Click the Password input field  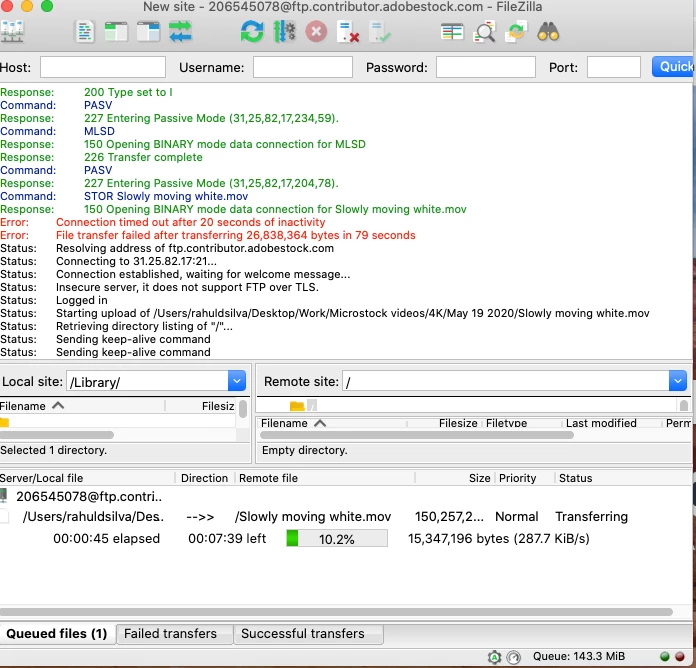click(x=486, y=67)
